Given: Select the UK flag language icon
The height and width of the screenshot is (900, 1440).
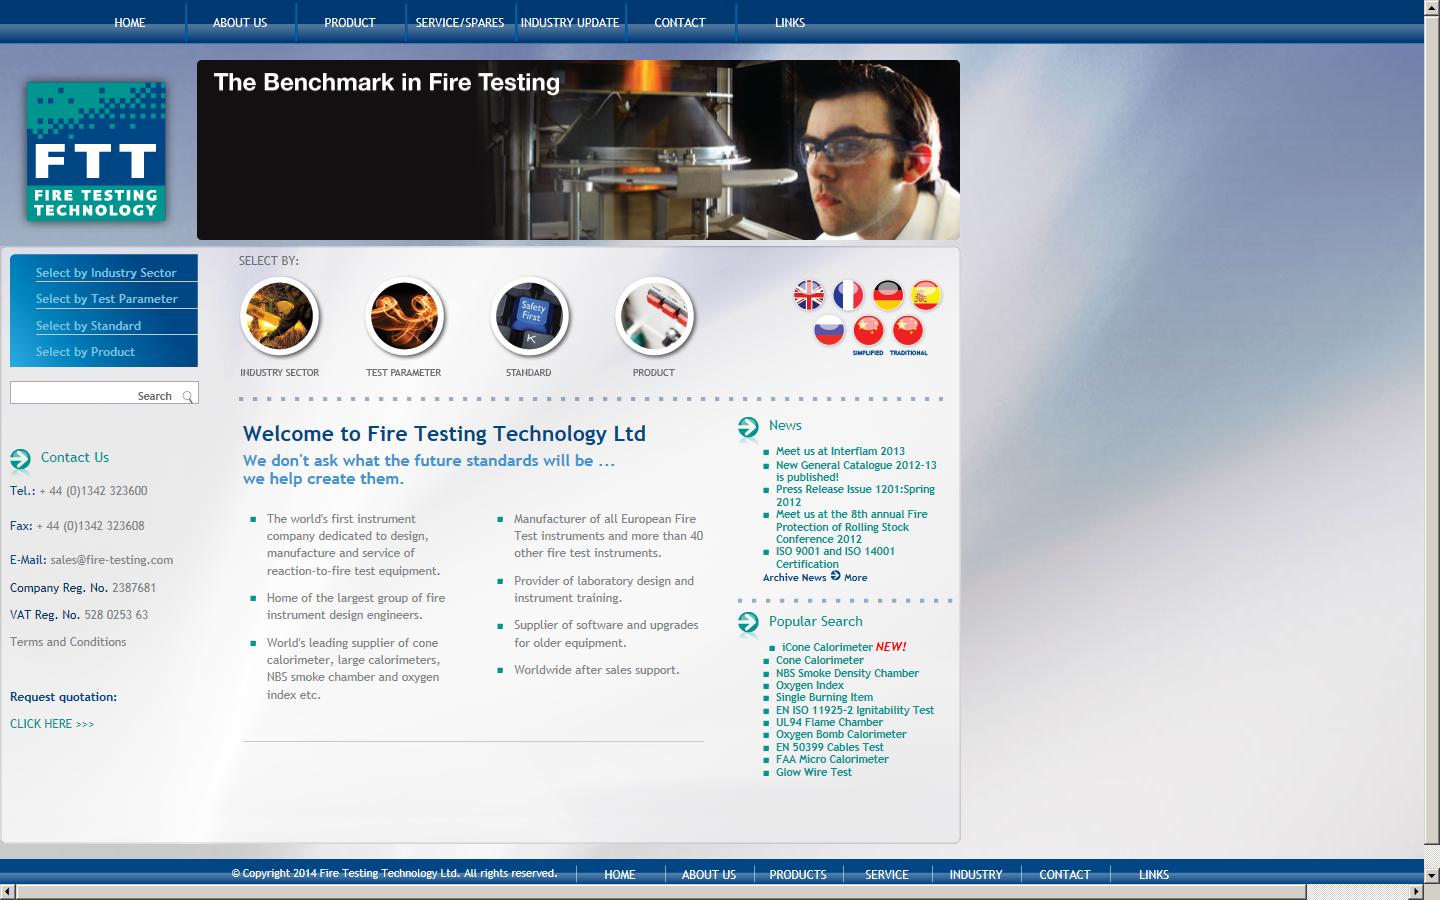Looking at the screenshot, I should click(x=809, y=295).
